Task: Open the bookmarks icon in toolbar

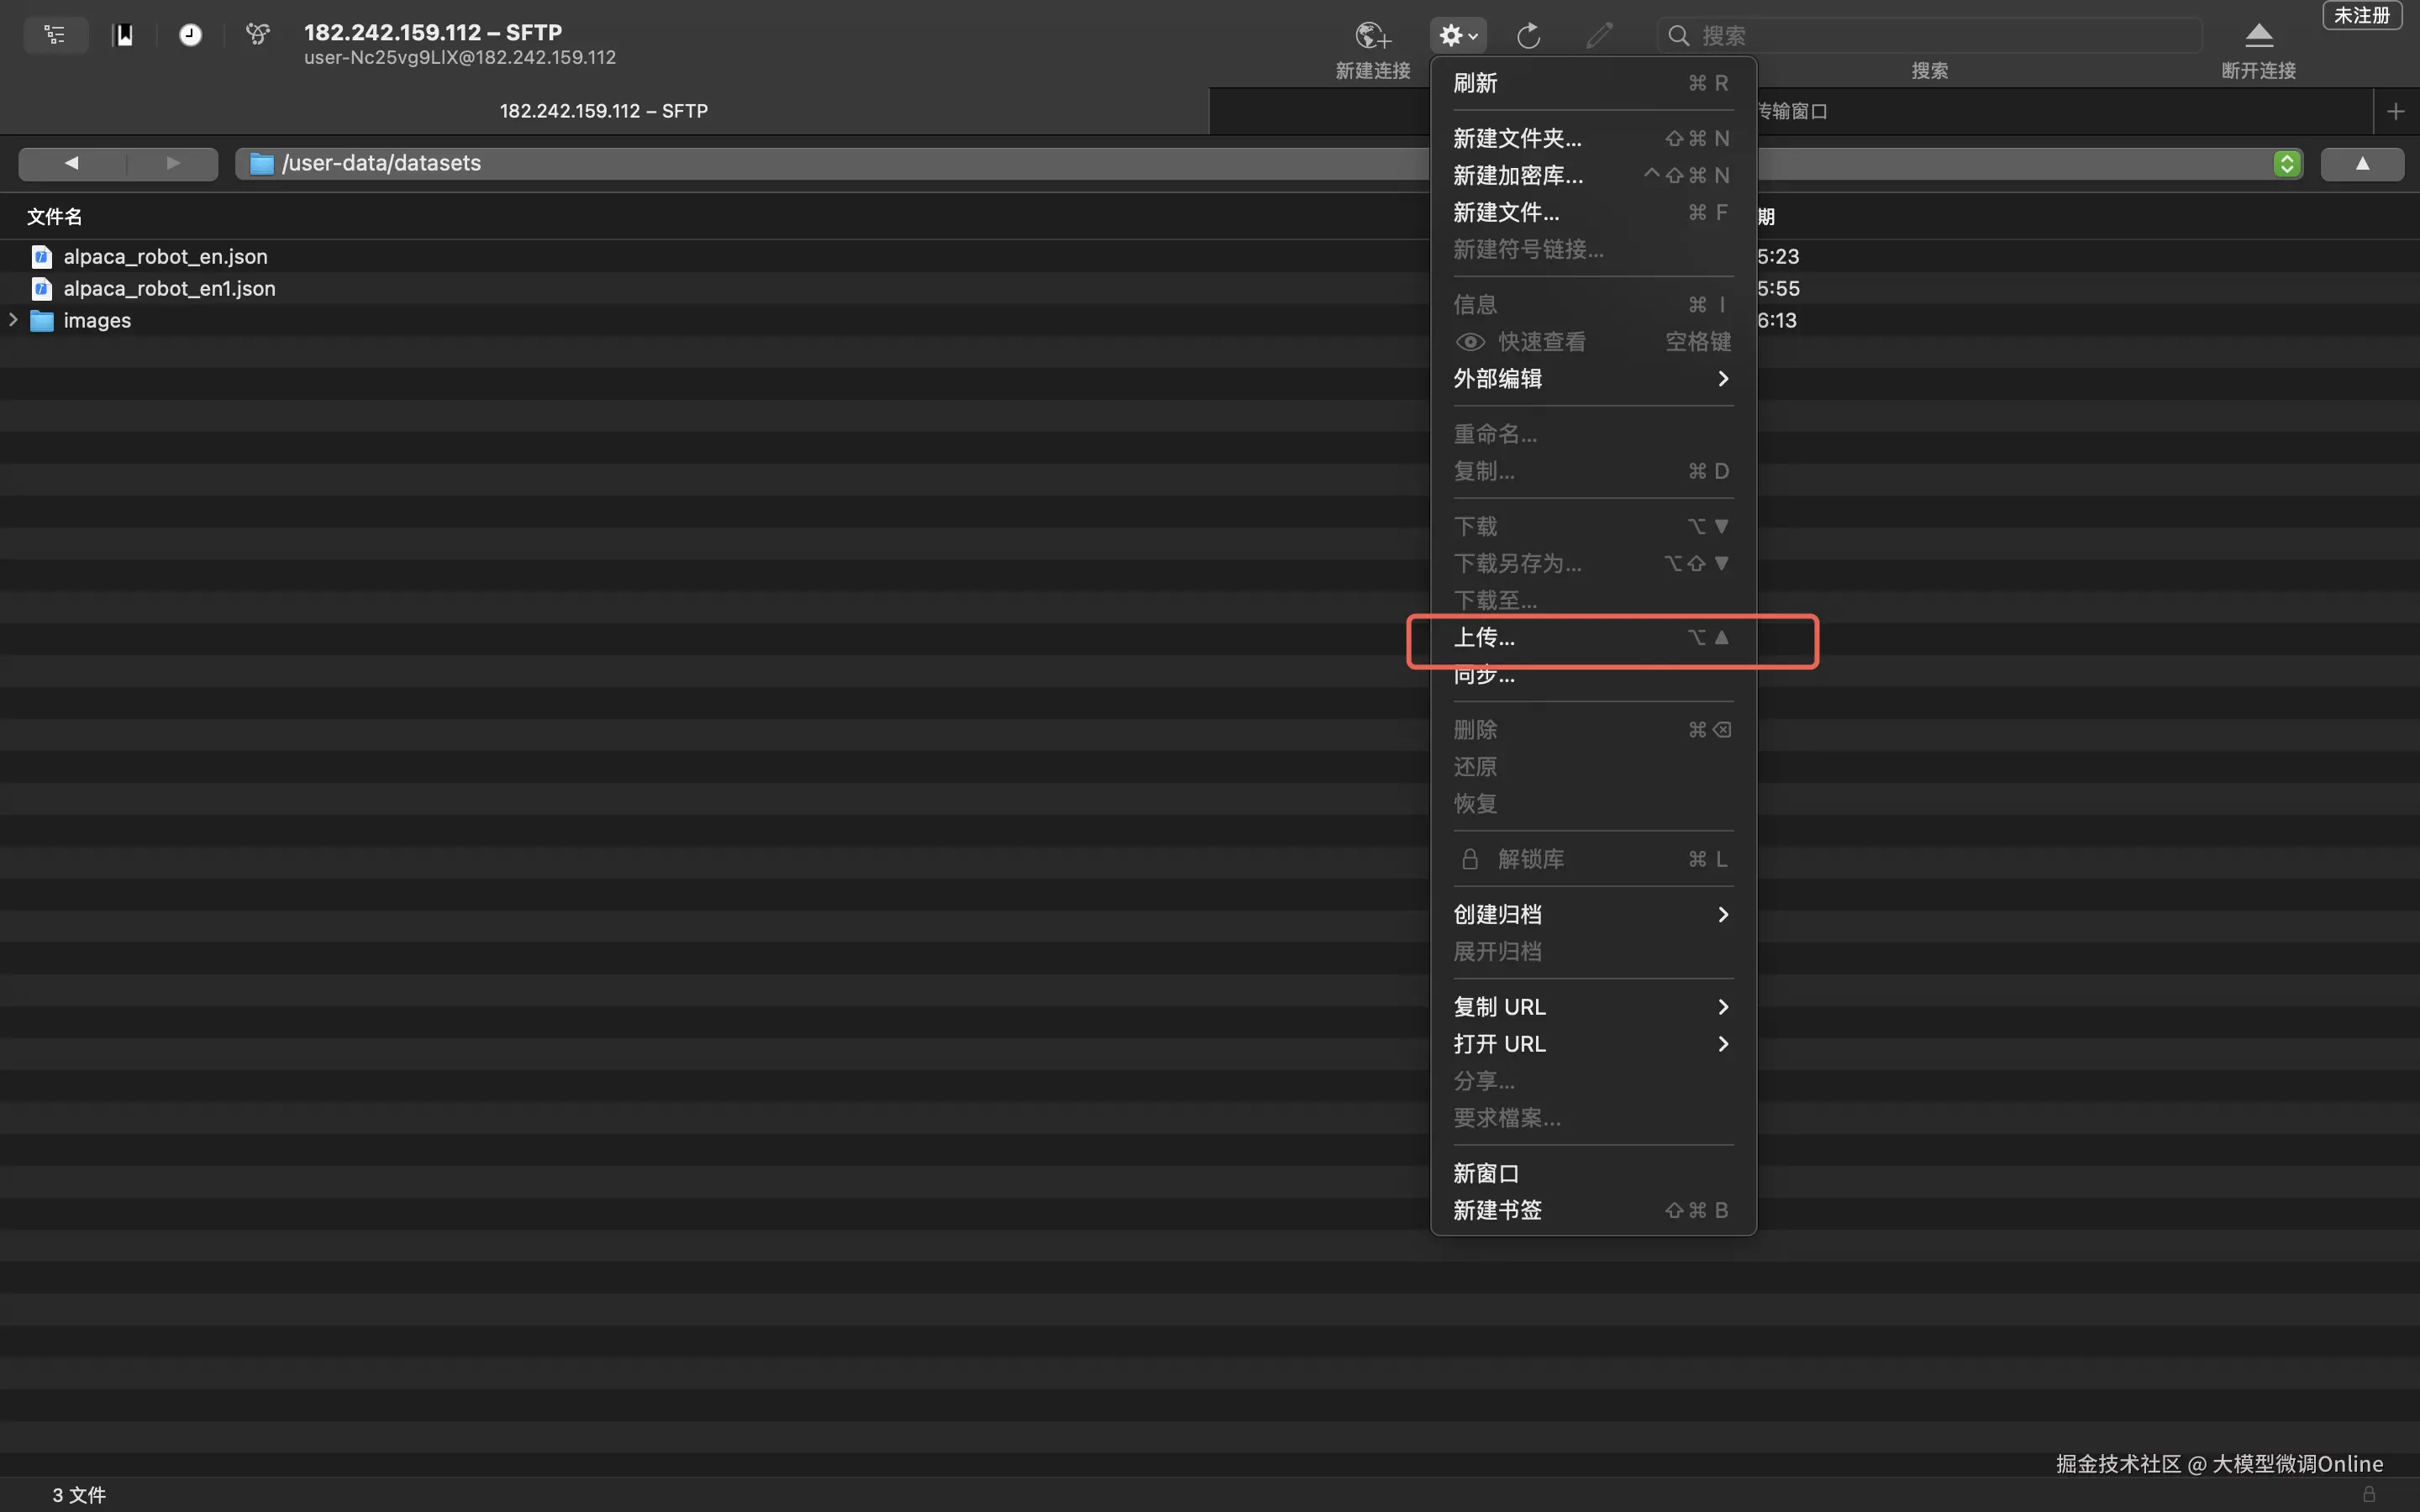Action: coord(123,35)
